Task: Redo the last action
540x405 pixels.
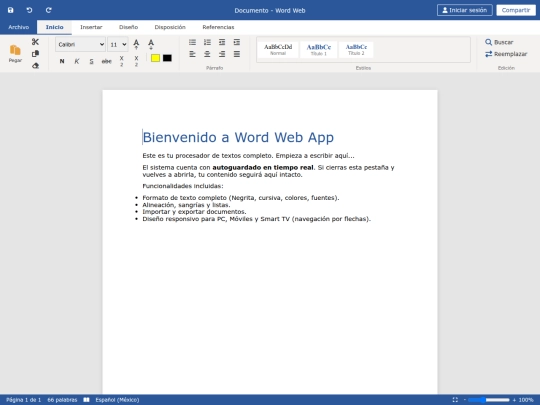Action: (49, 10)
